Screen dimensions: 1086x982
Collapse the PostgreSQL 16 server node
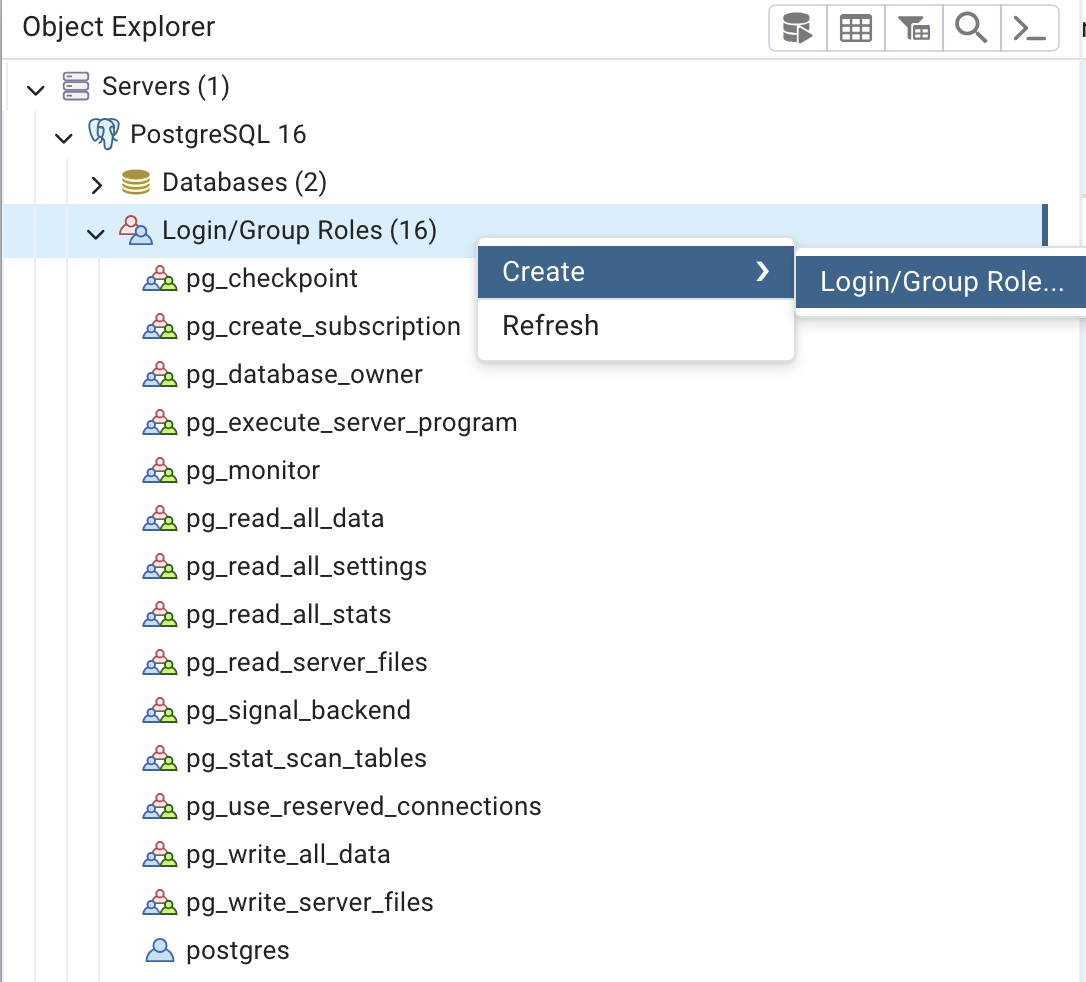point(64,138)
